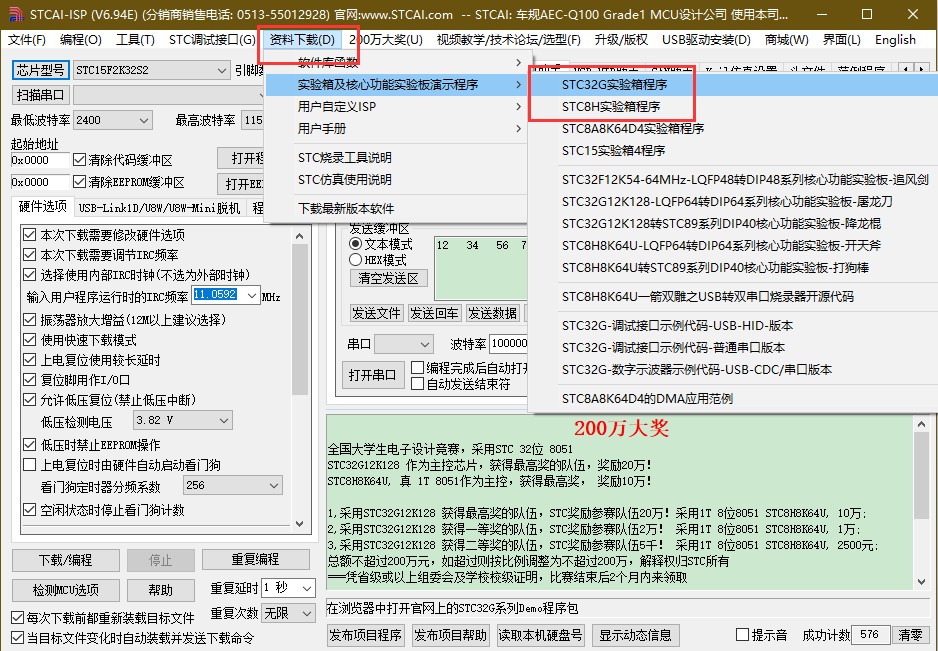The height and width of the screenshot is (651, 938).
Task: Open STC仿真使用说明 menu entry
Action: [395, 180]
